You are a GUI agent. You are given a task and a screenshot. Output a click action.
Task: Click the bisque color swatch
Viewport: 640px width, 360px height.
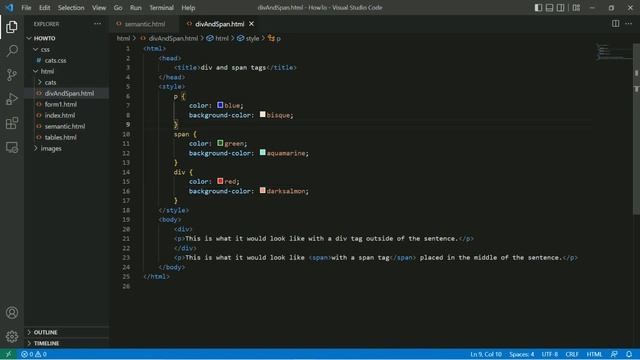coord(262,114)
